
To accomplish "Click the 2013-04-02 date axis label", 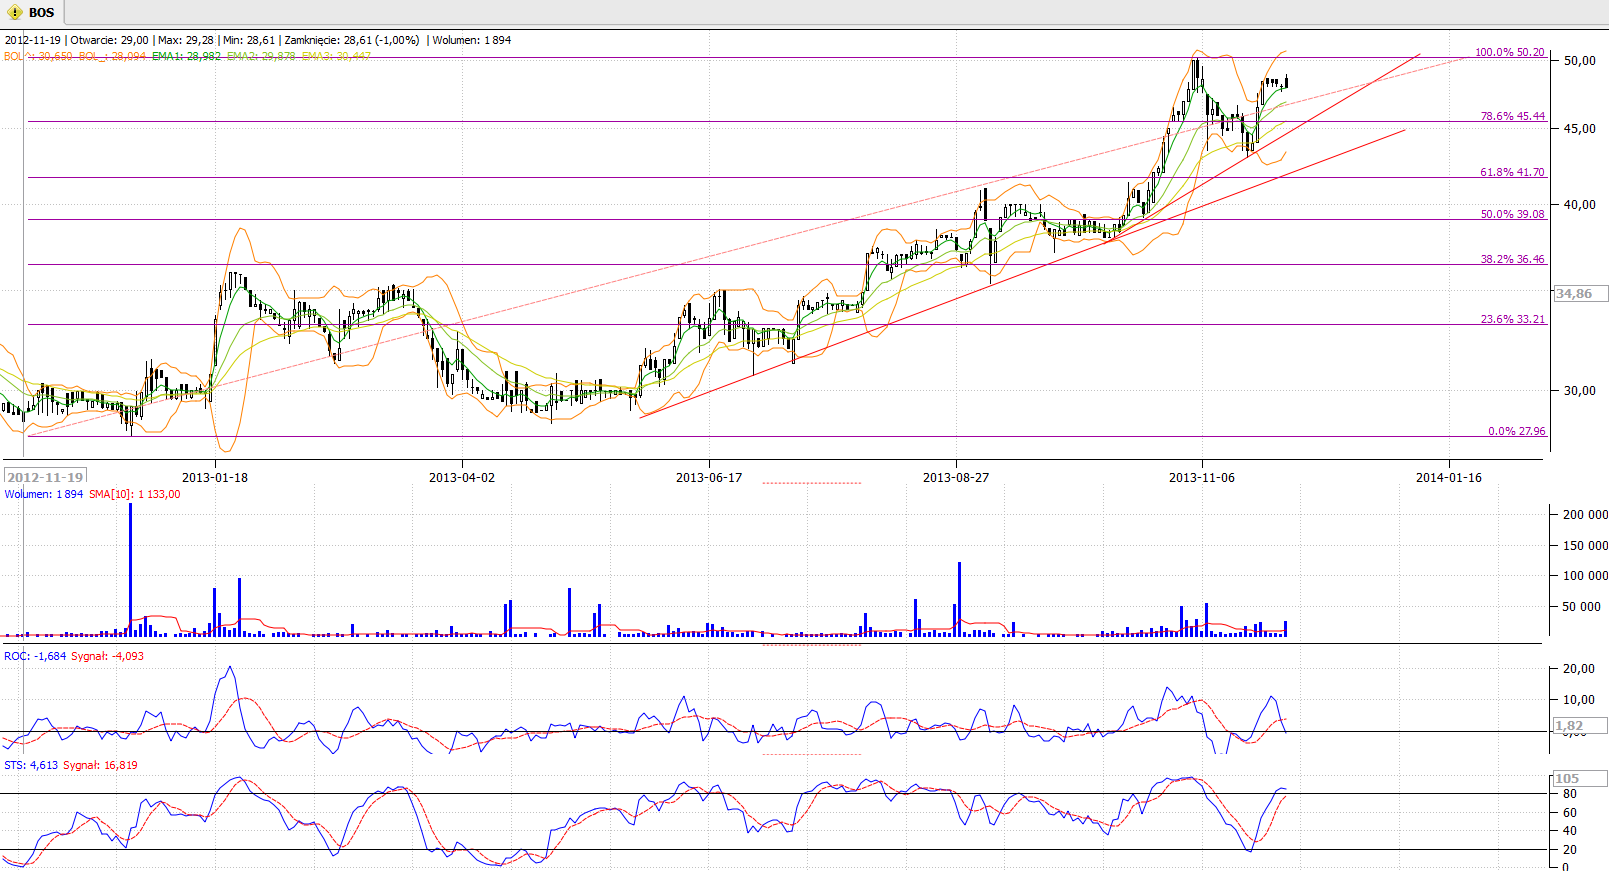I will coord(462,477).
